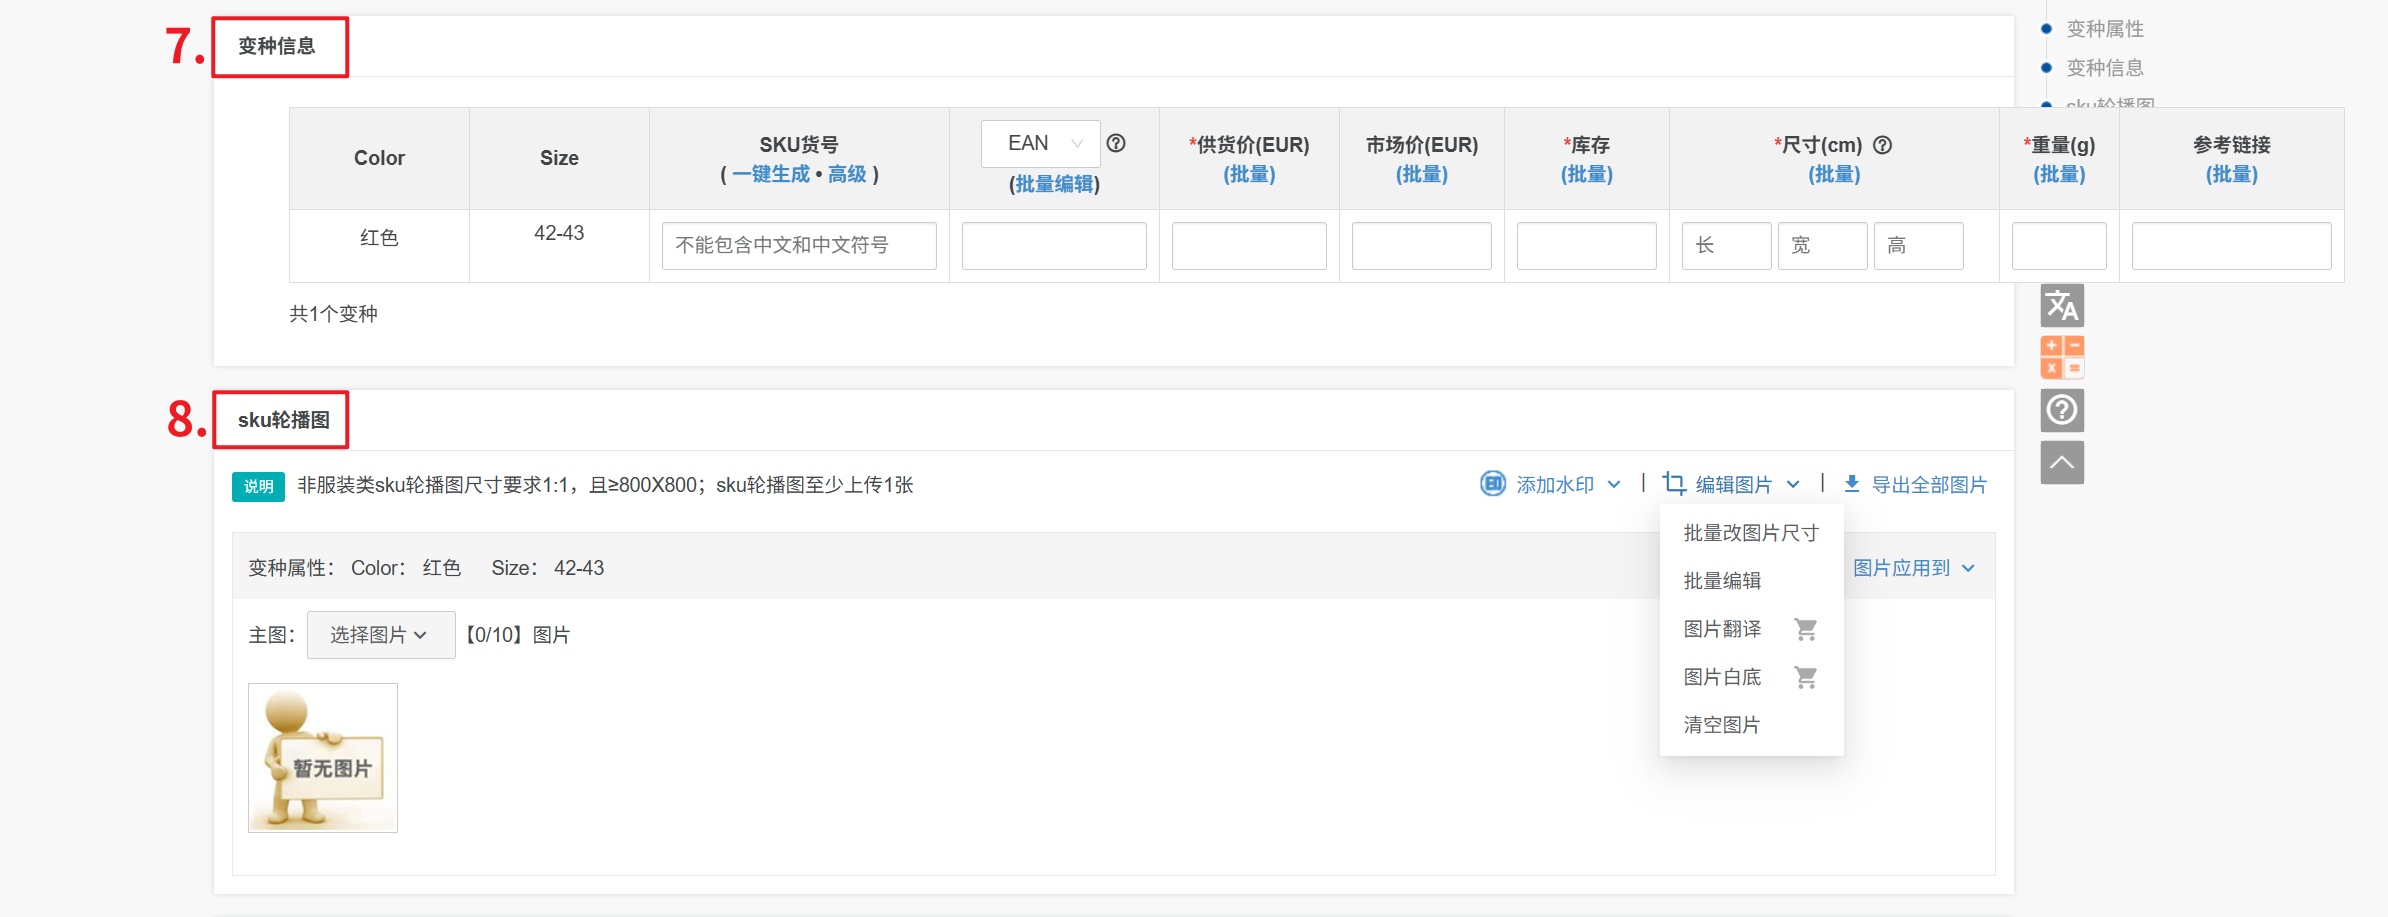
Task: Click the SKU货号 input field
Action: pyautogui.click(x=798, y=246)
